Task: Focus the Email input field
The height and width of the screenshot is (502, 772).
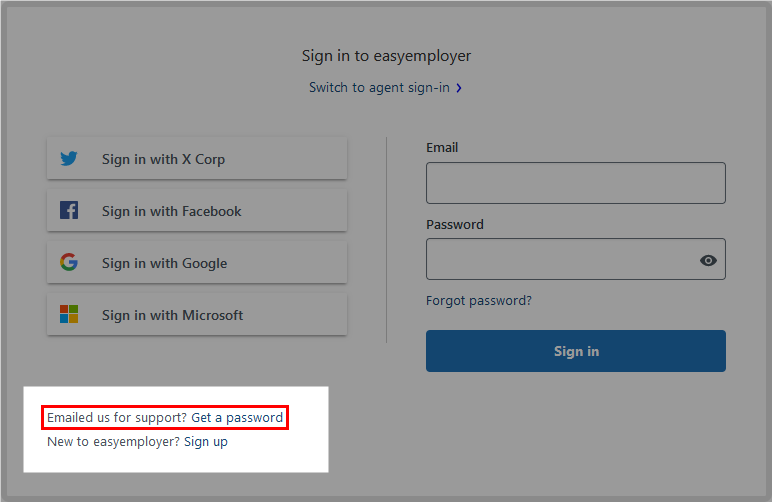Action: coord(576,183)
